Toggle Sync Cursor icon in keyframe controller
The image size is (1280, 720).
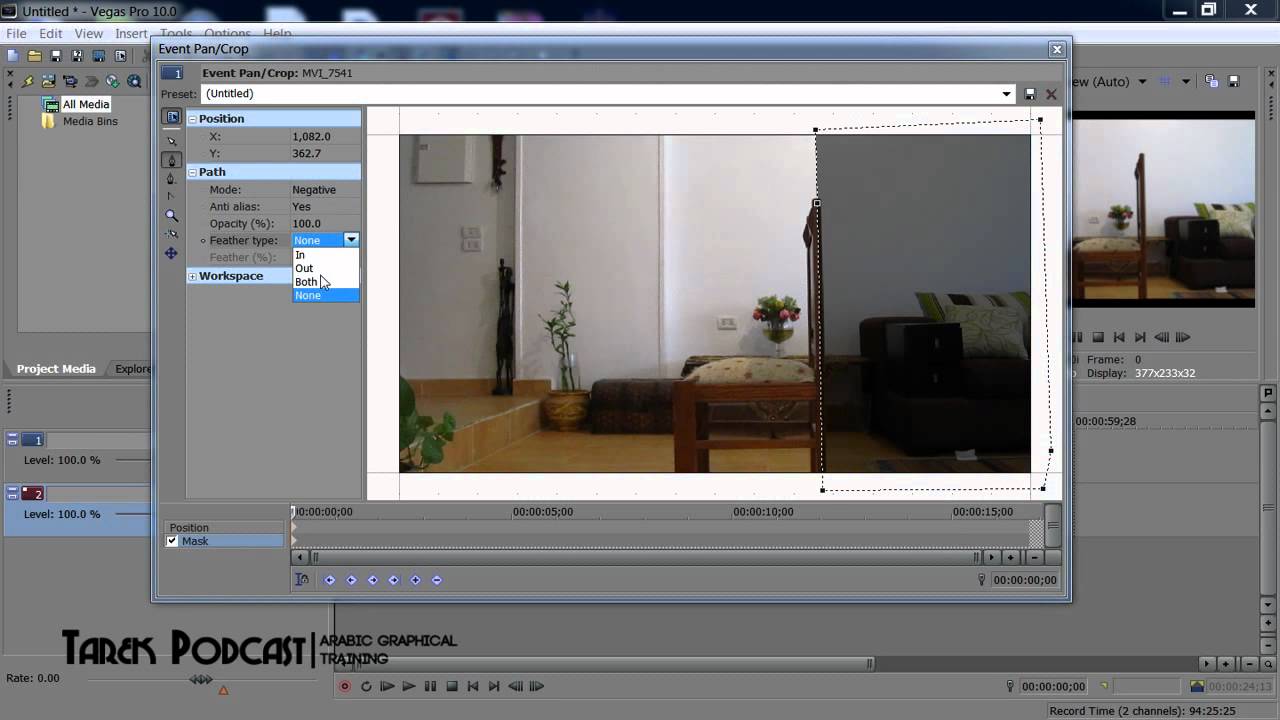pos(301,580)
